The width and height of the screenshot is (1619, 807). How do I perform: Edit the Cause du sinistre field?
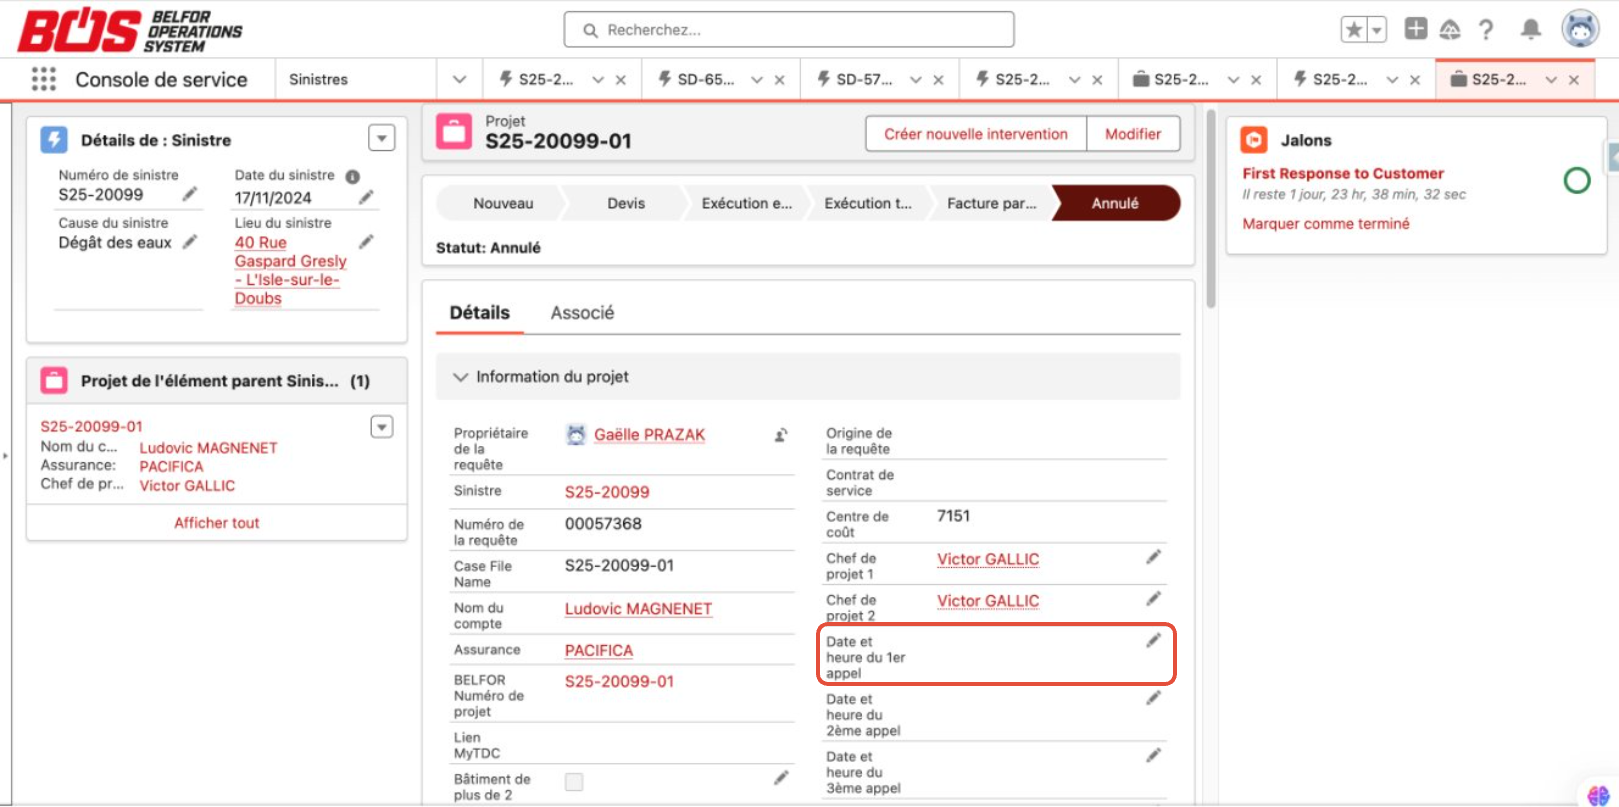click(190, 242)
